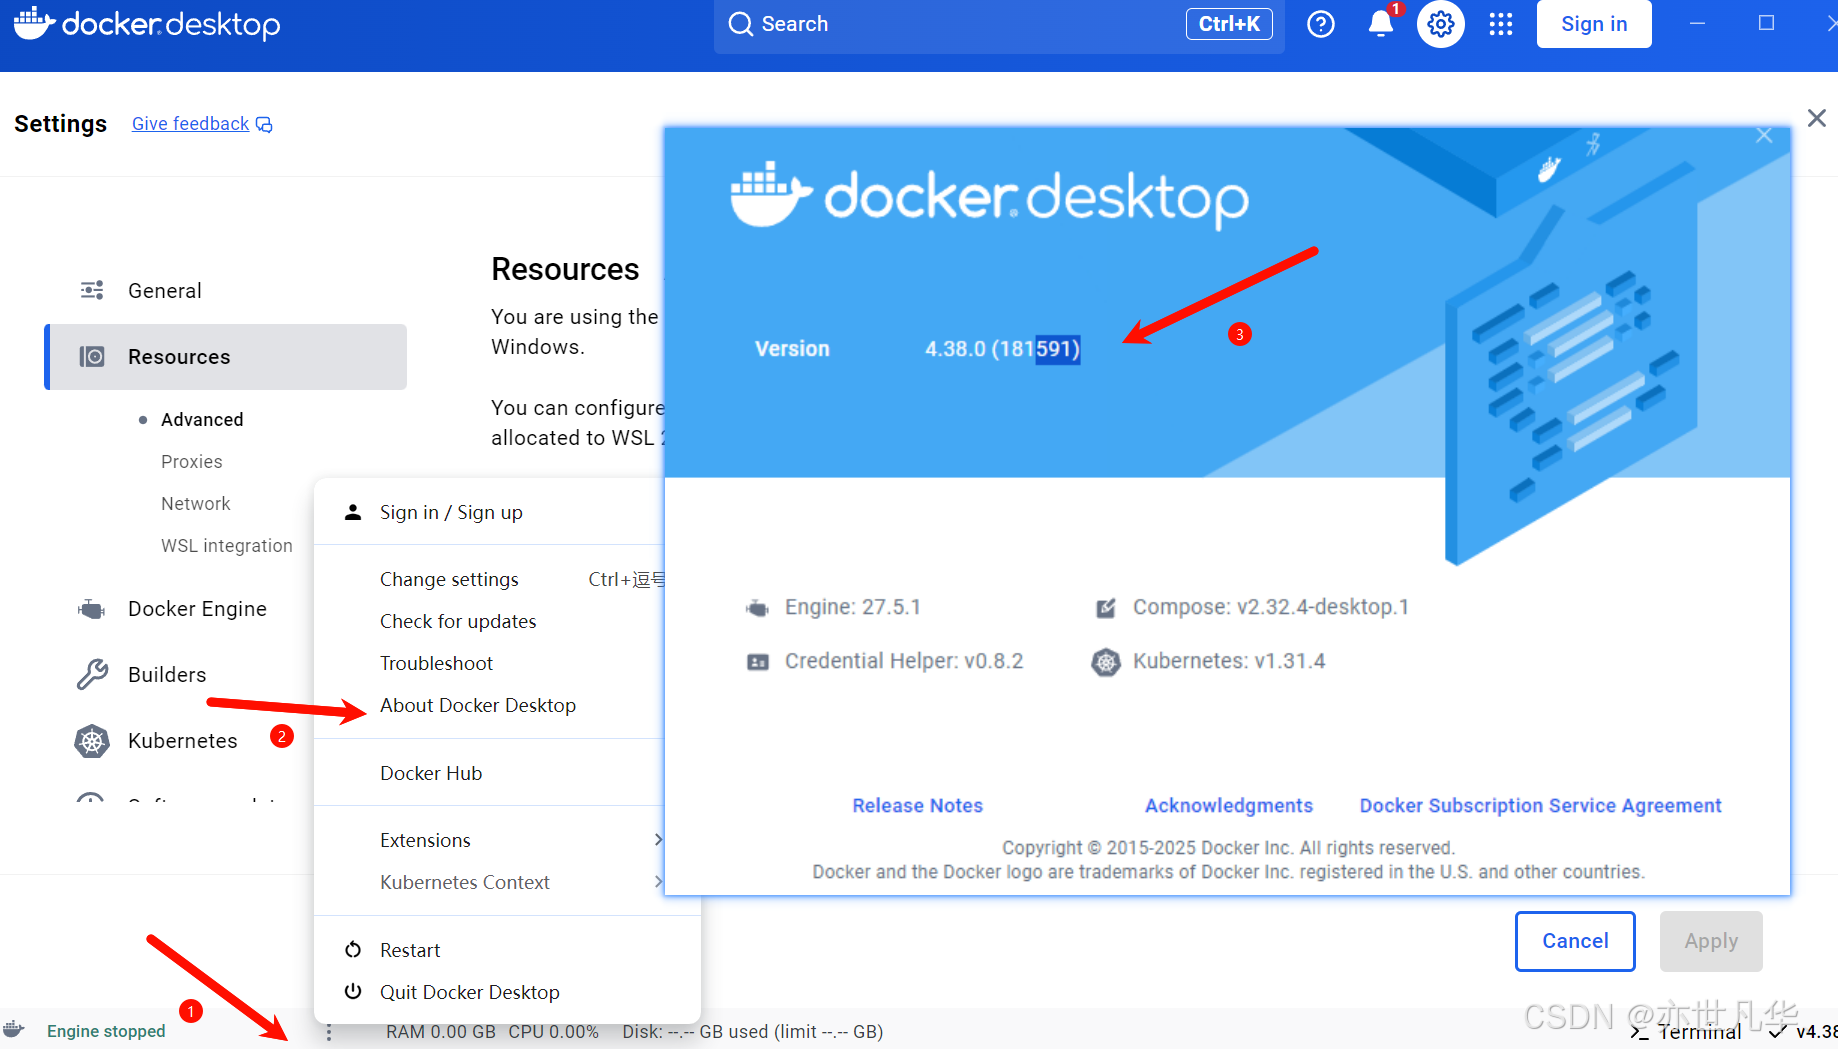Select General in settings sidebar
Screen dimensions: 1838x1049
point(225,291)
